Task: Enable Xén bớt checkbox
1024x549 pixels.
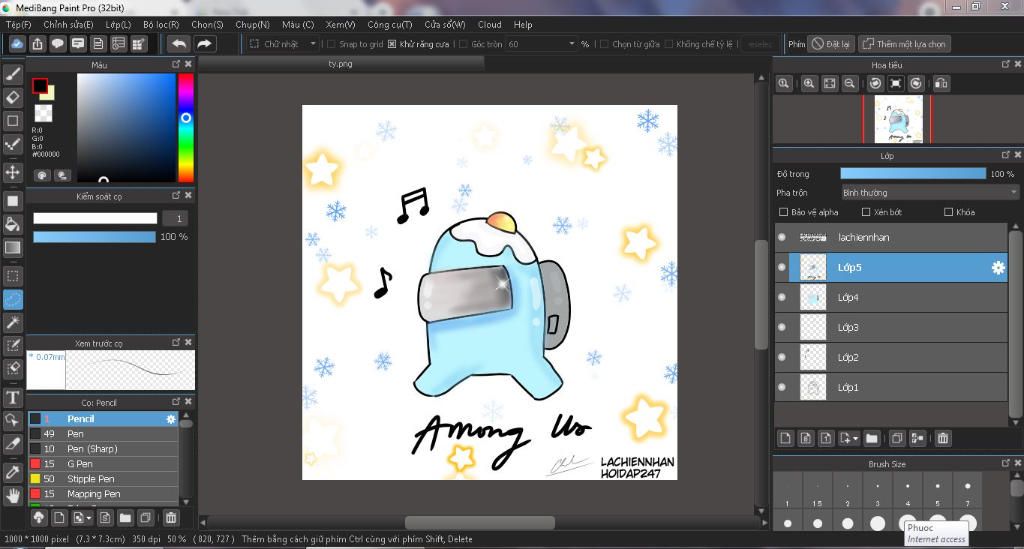Action: 866,212
